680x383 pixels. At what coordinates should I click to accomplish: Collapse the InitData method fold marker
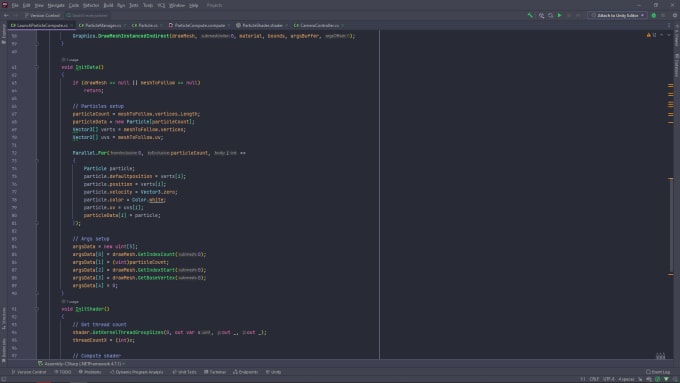pyautogui.click(x=36, y=67)
